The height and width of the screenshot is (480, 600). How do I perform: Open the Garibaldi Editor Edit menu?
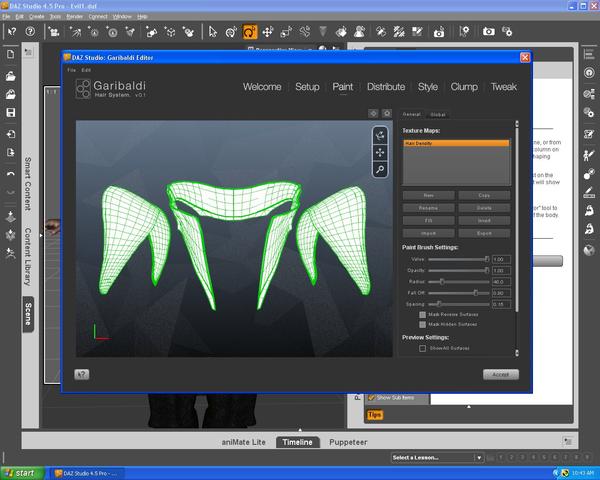(x=86, y=70)
